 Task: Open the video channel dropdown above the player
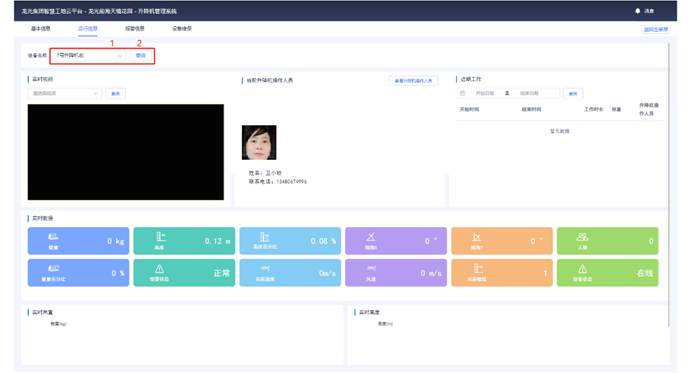64,93
